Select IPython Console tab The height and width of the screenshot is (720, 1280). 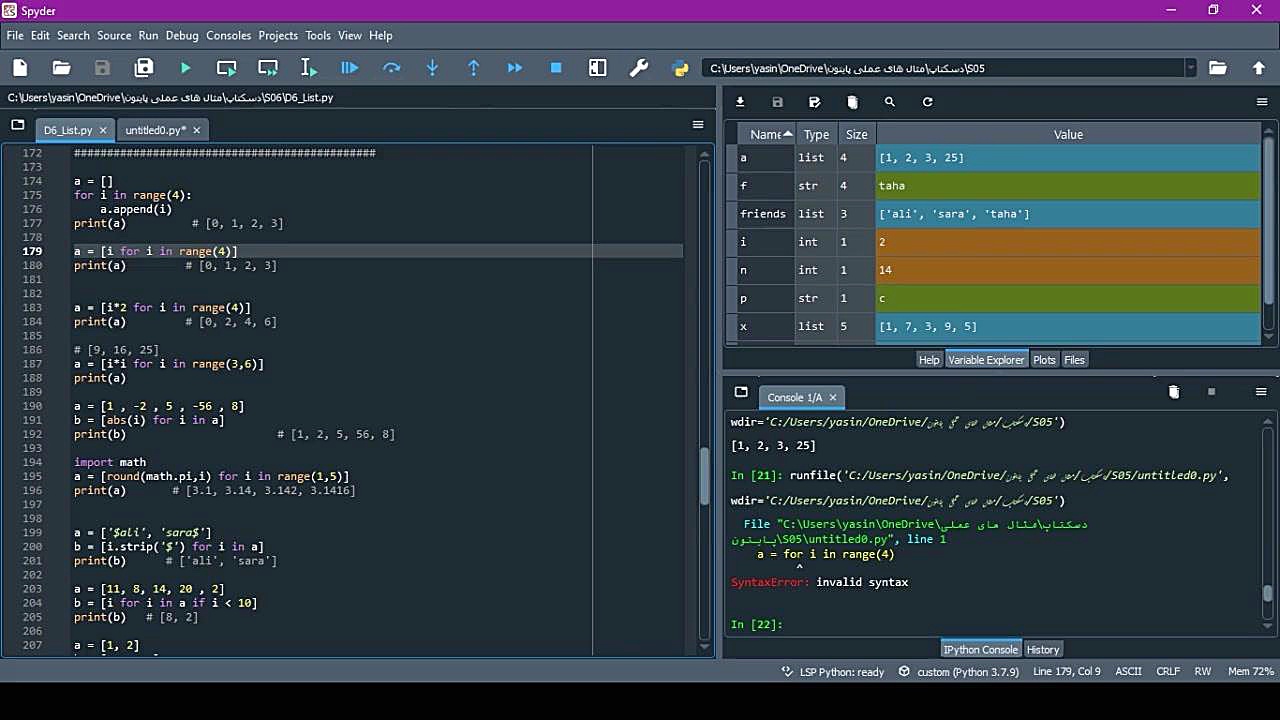(980, 649)
